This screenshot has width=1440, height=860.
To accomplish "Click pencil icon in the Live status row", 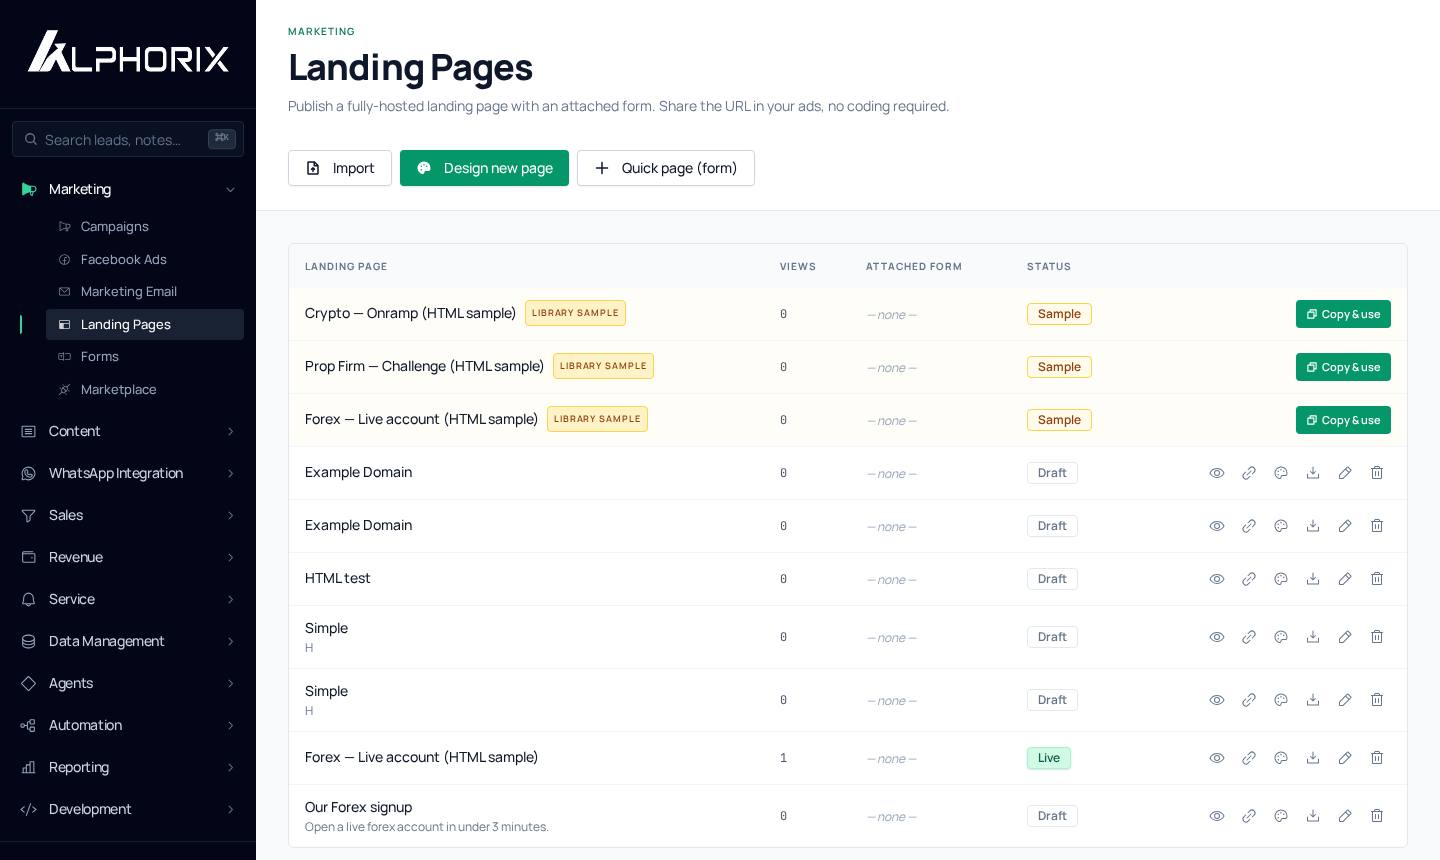I will pos(1345,758).
